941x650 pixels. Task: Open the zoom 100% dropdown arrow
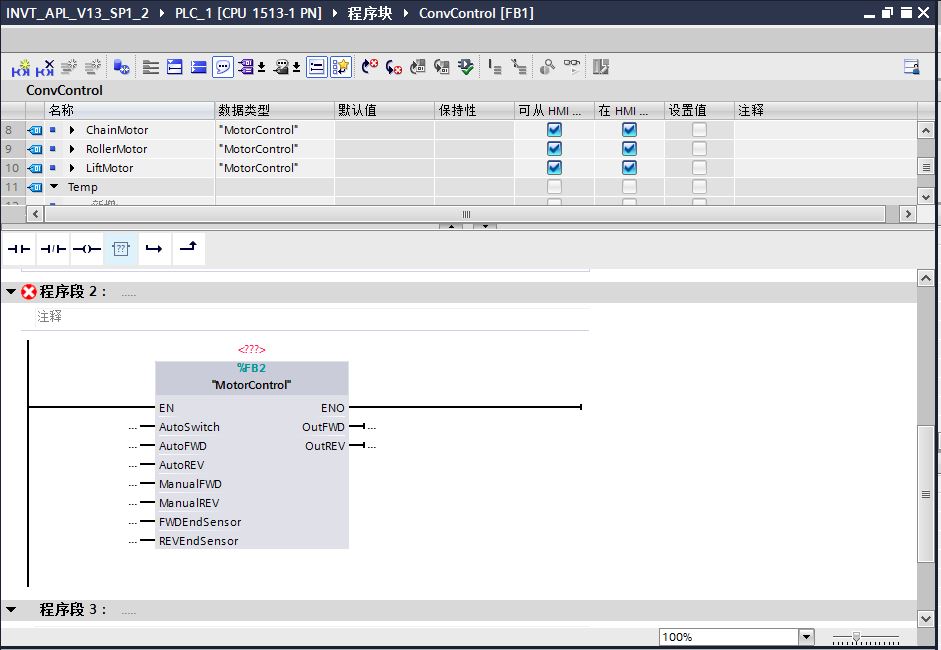pos(807,637)
